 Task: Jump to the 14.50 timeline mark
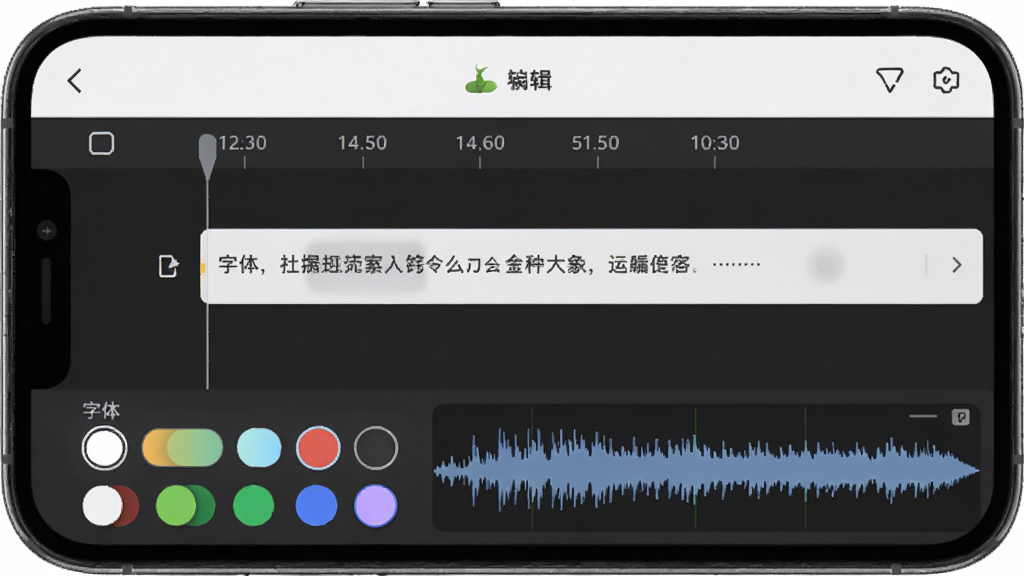coord(362,143)
